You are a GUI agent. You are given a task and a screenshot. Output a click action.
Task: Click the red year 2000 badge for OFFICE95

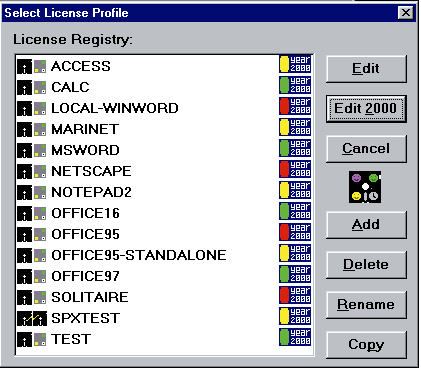pyautogui.click(x=295, y=232)
